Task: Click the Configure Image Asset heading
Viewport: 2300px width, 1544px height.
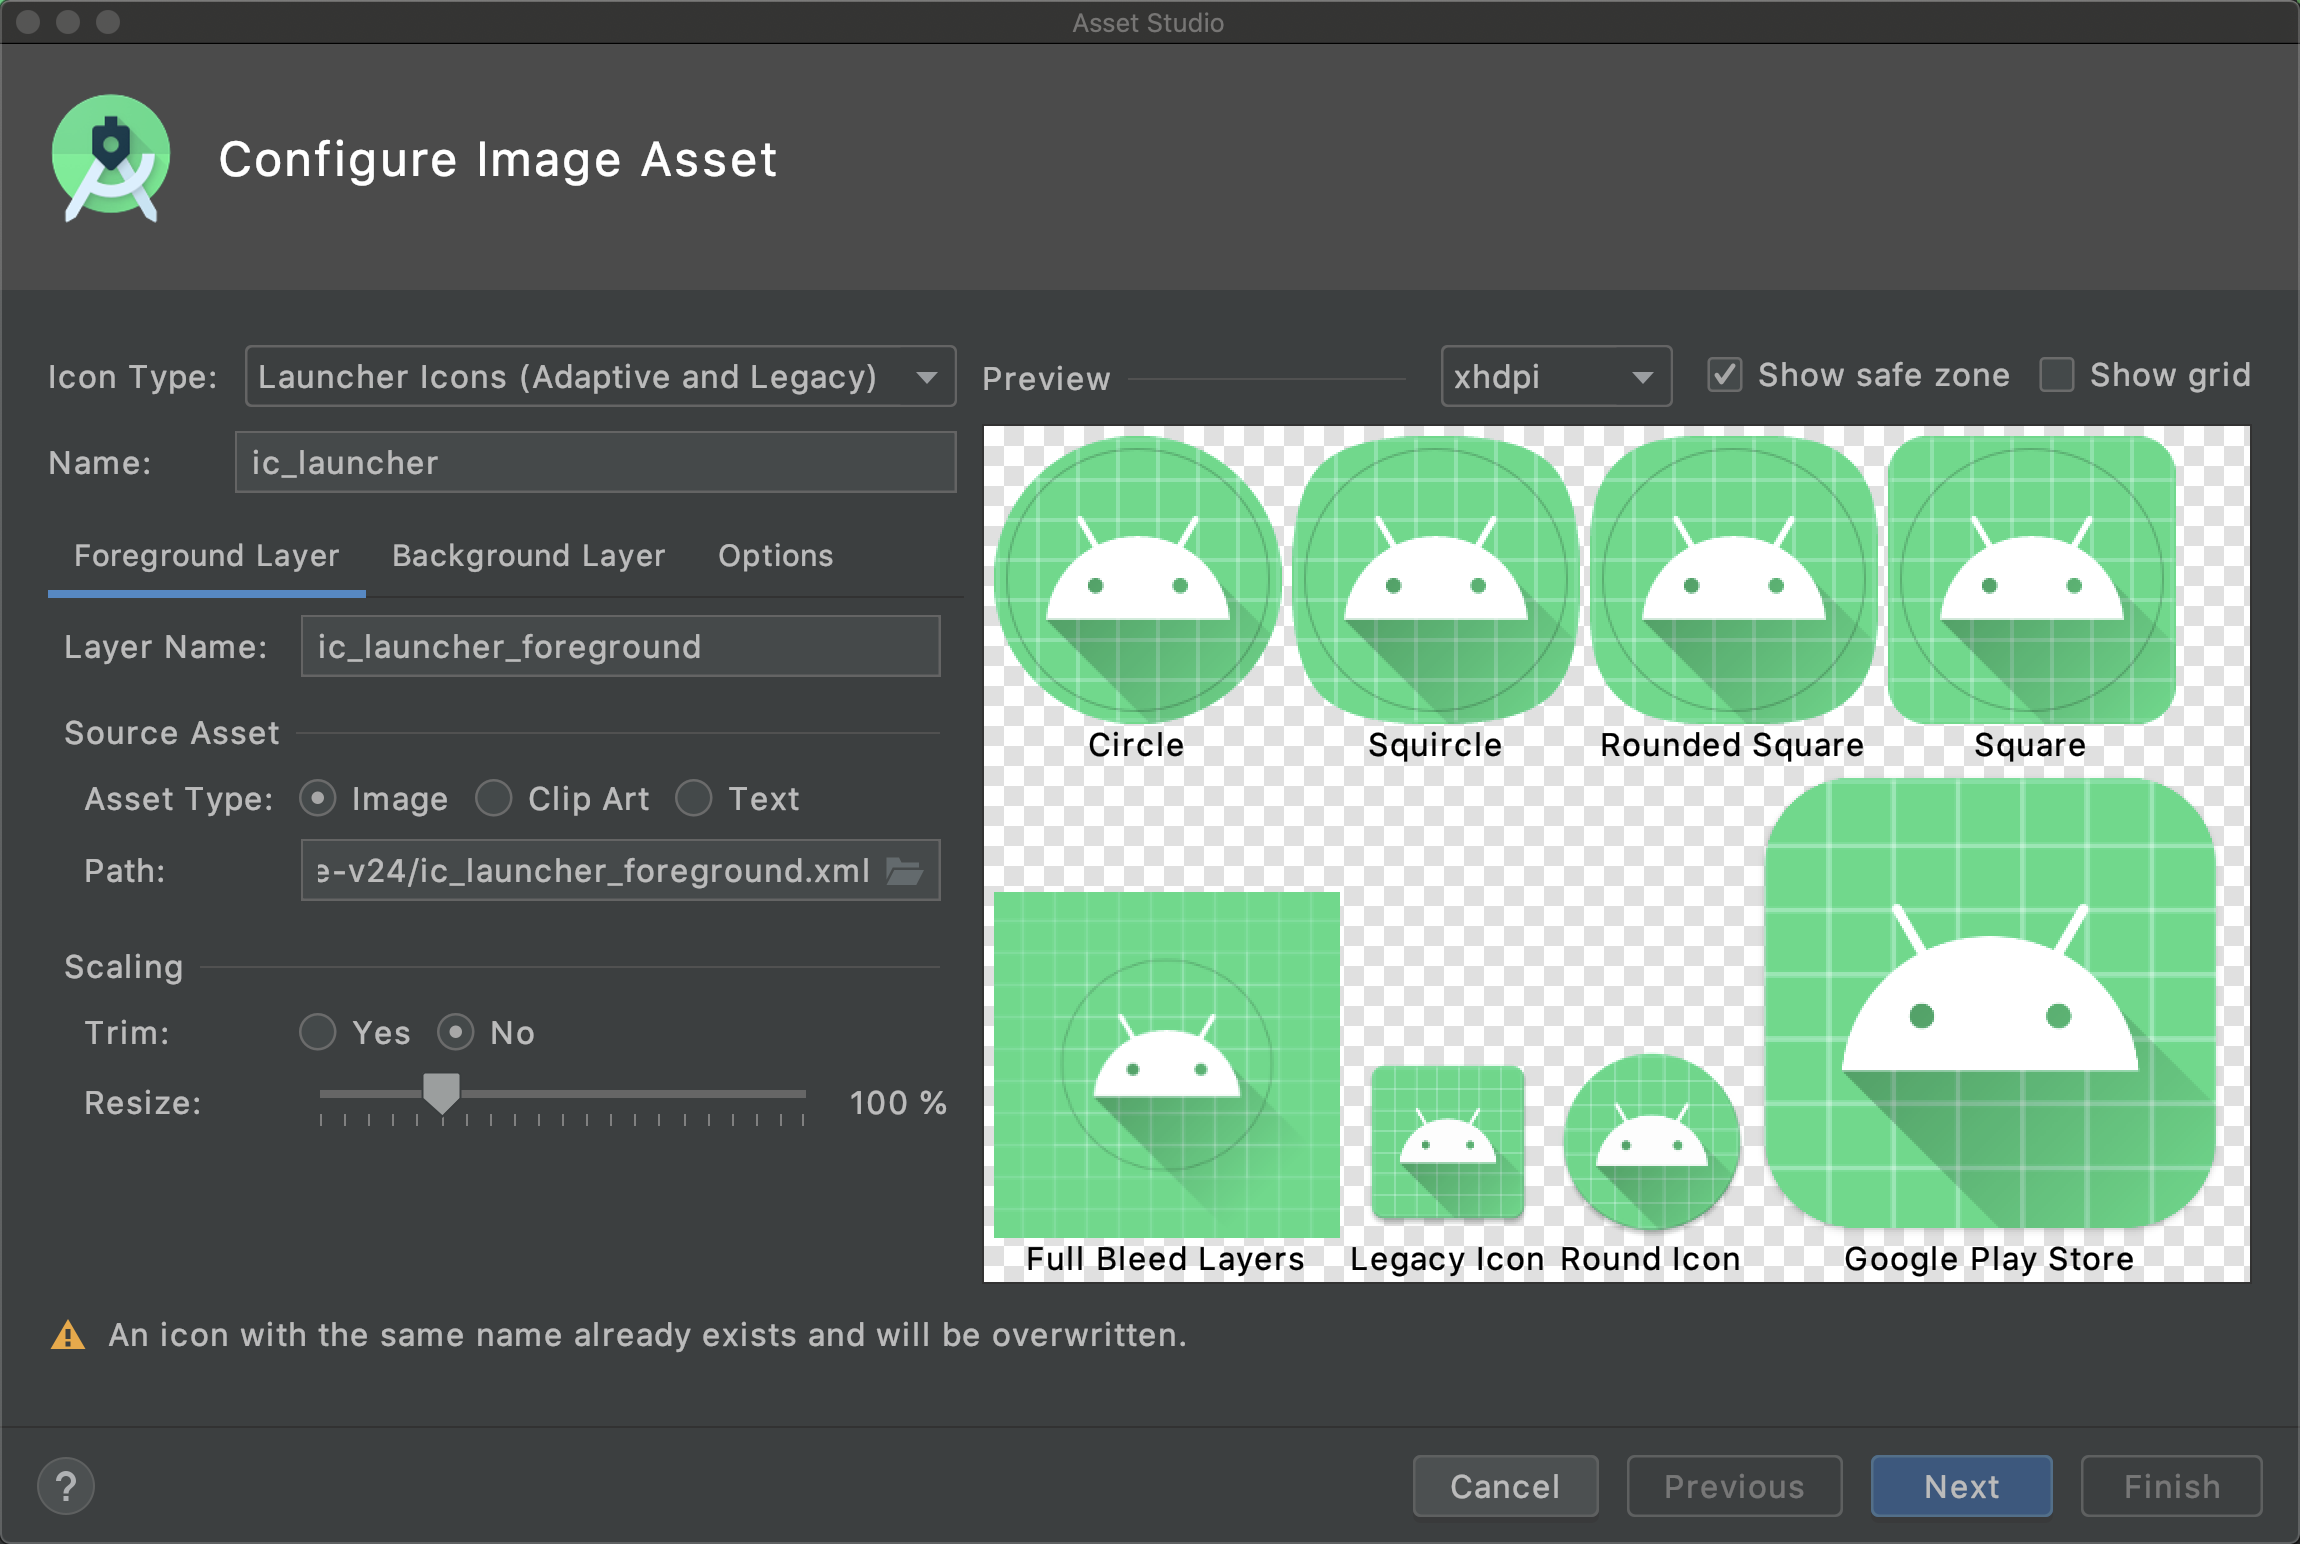Action: 498,159
